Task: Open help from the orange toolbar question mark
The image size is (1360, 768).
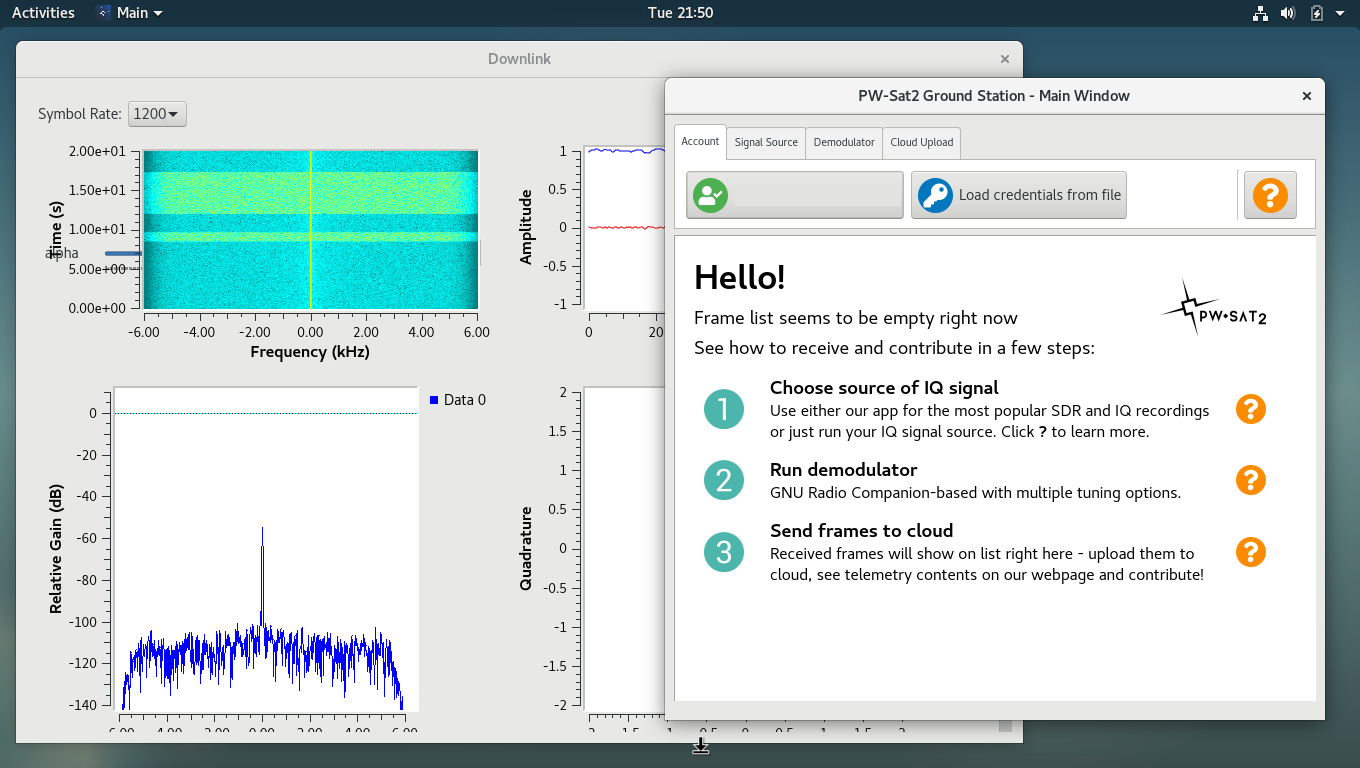Action: click(x=1270, y=195)
